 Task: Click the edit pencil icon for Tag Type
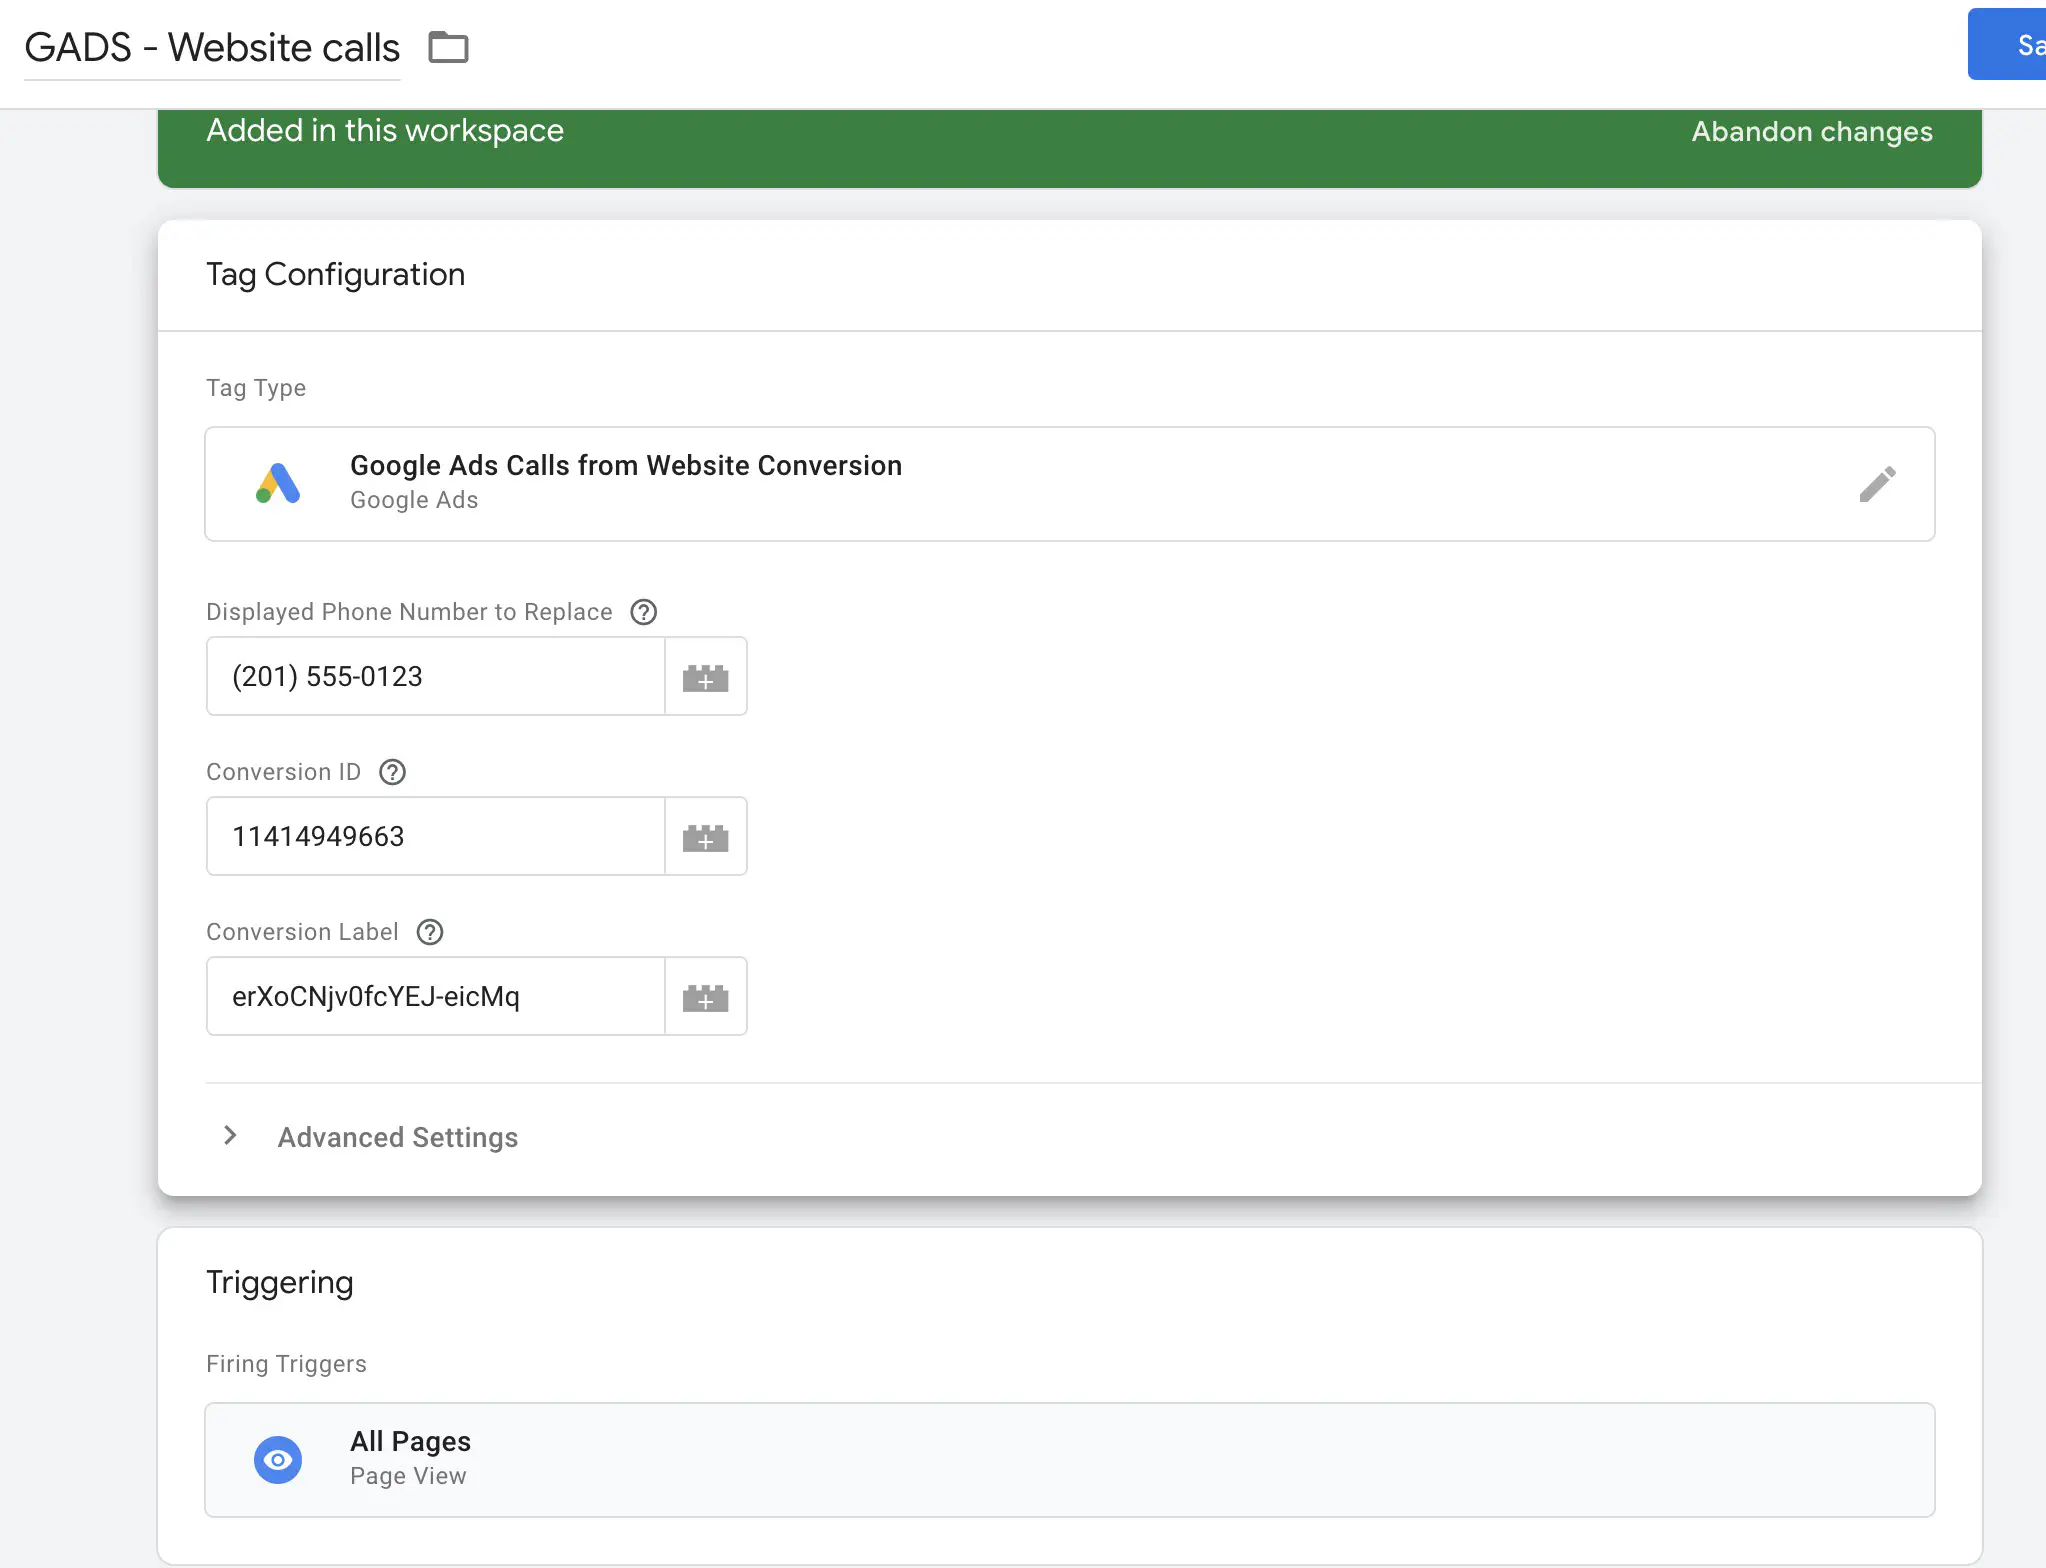coord(1876,481)
